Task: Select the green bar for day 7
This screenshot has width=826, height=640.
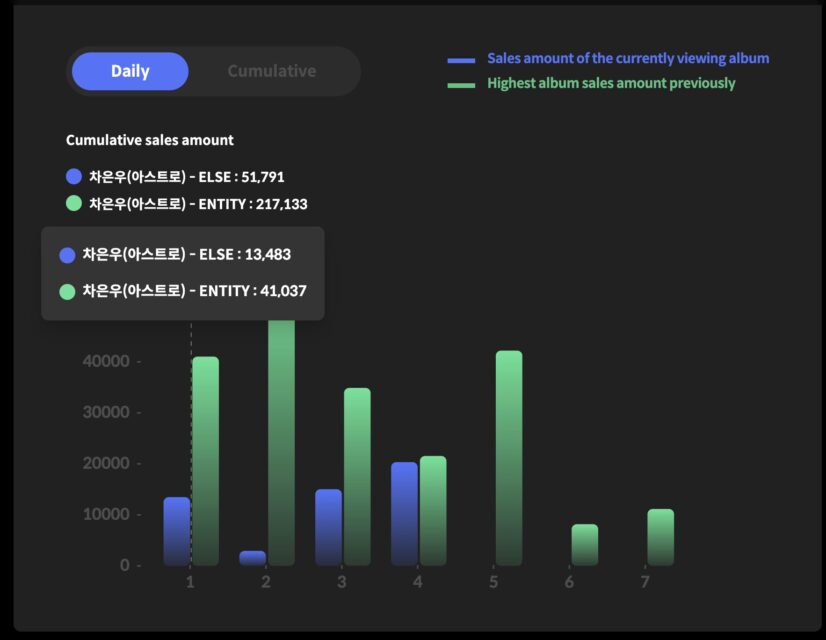Action: (x=661, y=537)
